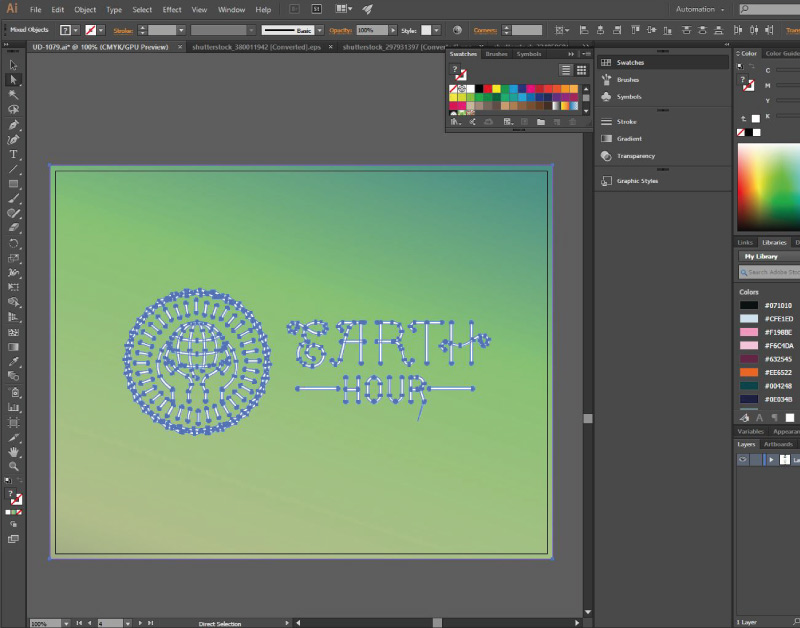The width and height of the screenshot is (800, 628).
Task: Click the Search Adobe Stock field
Action: pyautogui.click(x=769, y=272)
